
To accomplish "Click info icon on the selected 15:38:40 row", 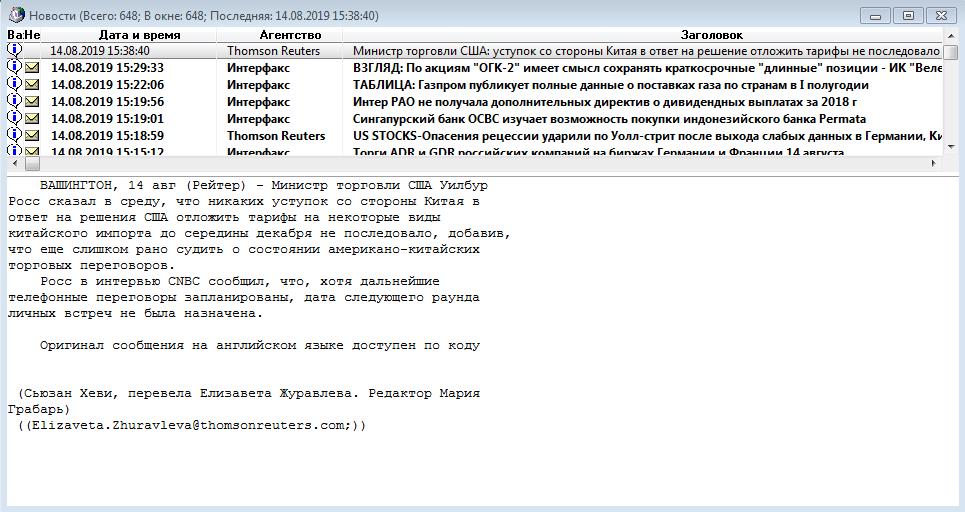I will tap(14, 50).
